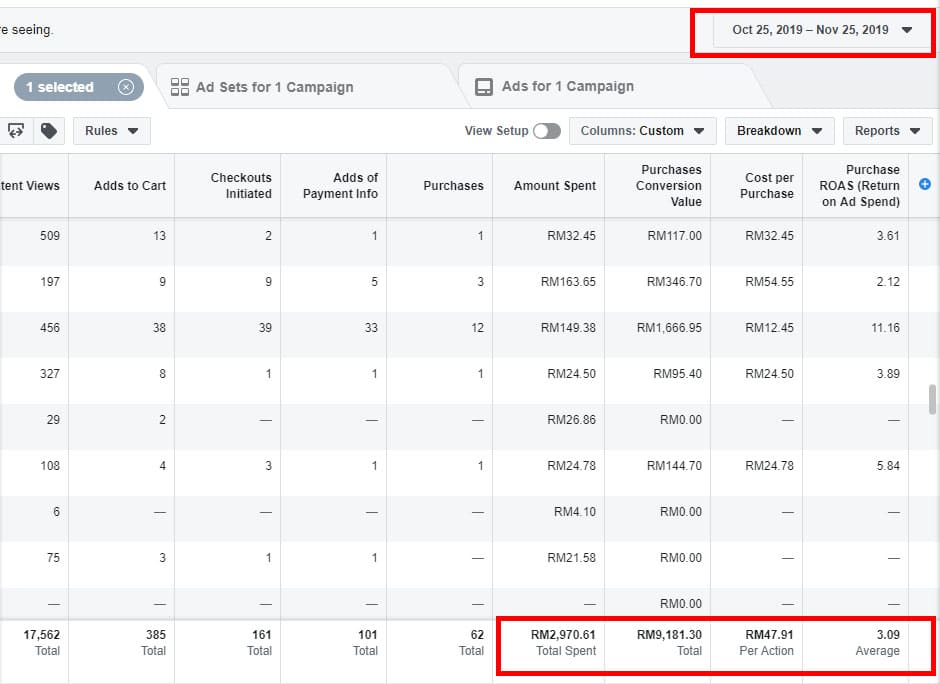This screenshot has height=684, width=940.
Task: Click the Adds to Cart column header
Action: coord(130,186)
